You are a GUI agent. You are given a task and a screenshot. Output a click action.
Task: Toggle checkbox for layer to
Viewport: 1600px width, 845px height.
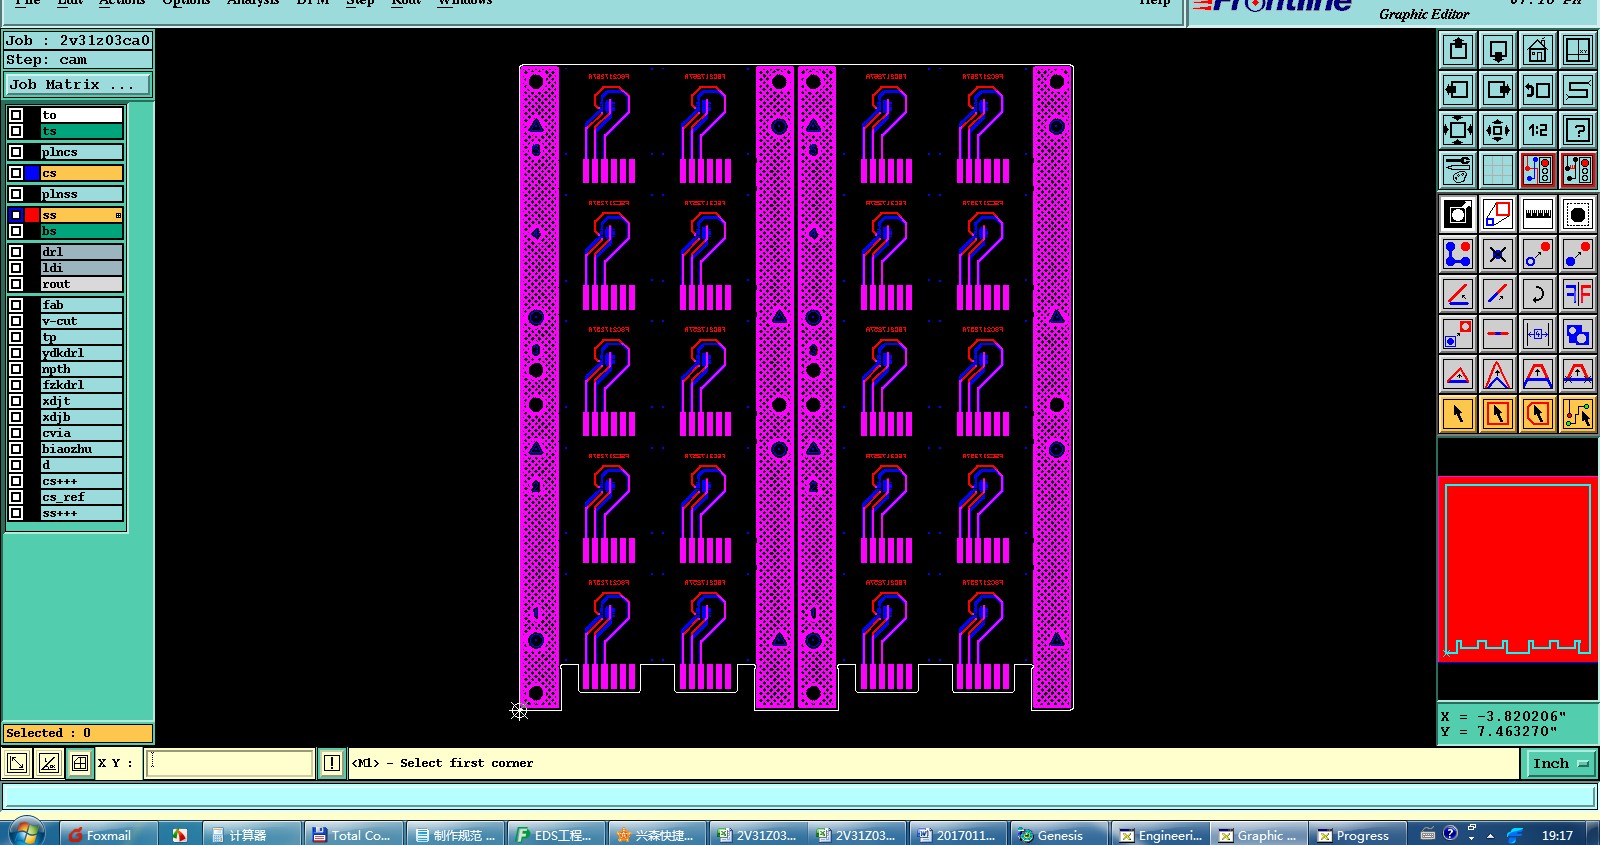click(16, 115)
